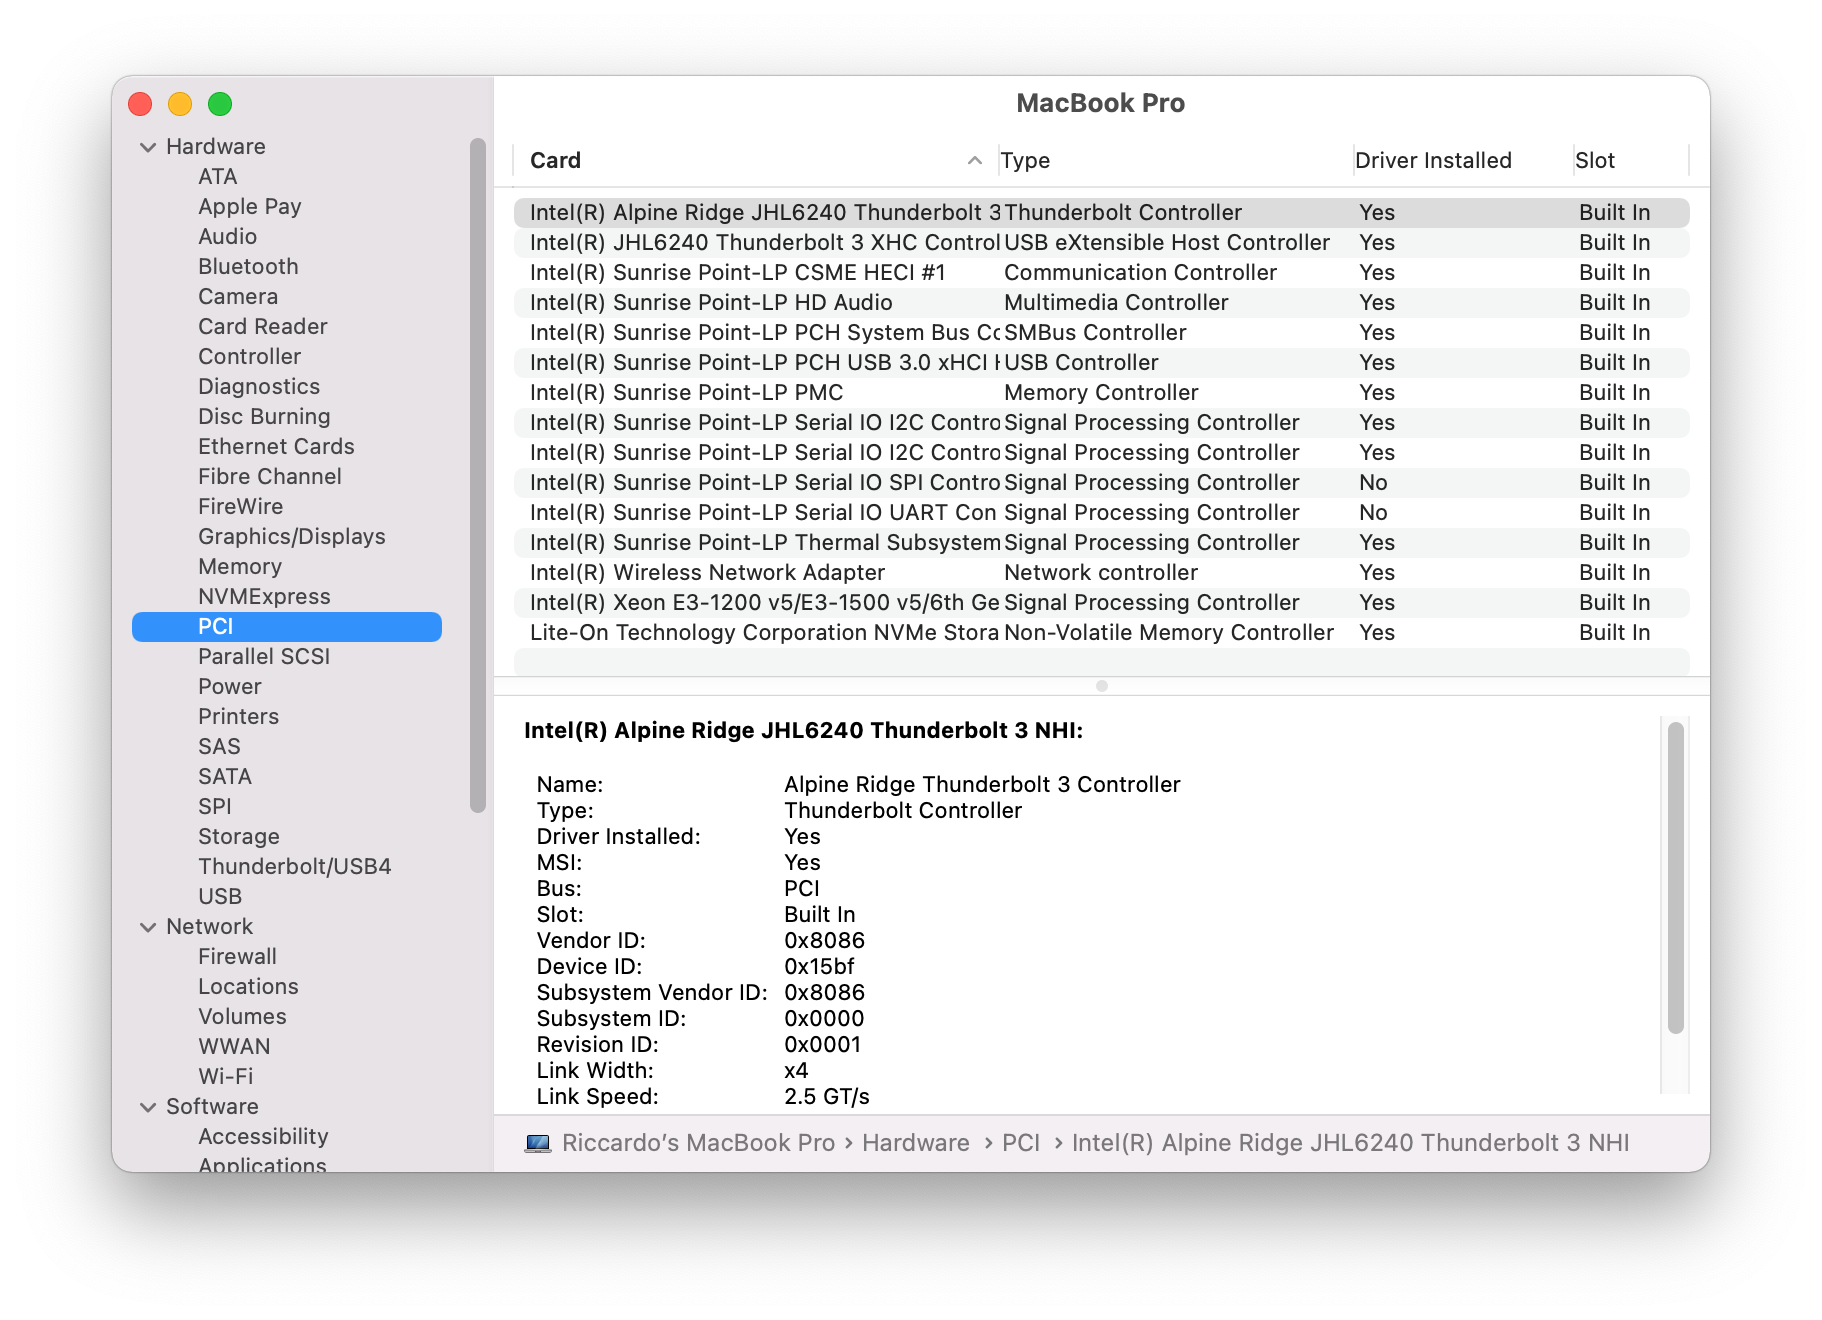Click Hardware in the path bar

pos(916,1143)
